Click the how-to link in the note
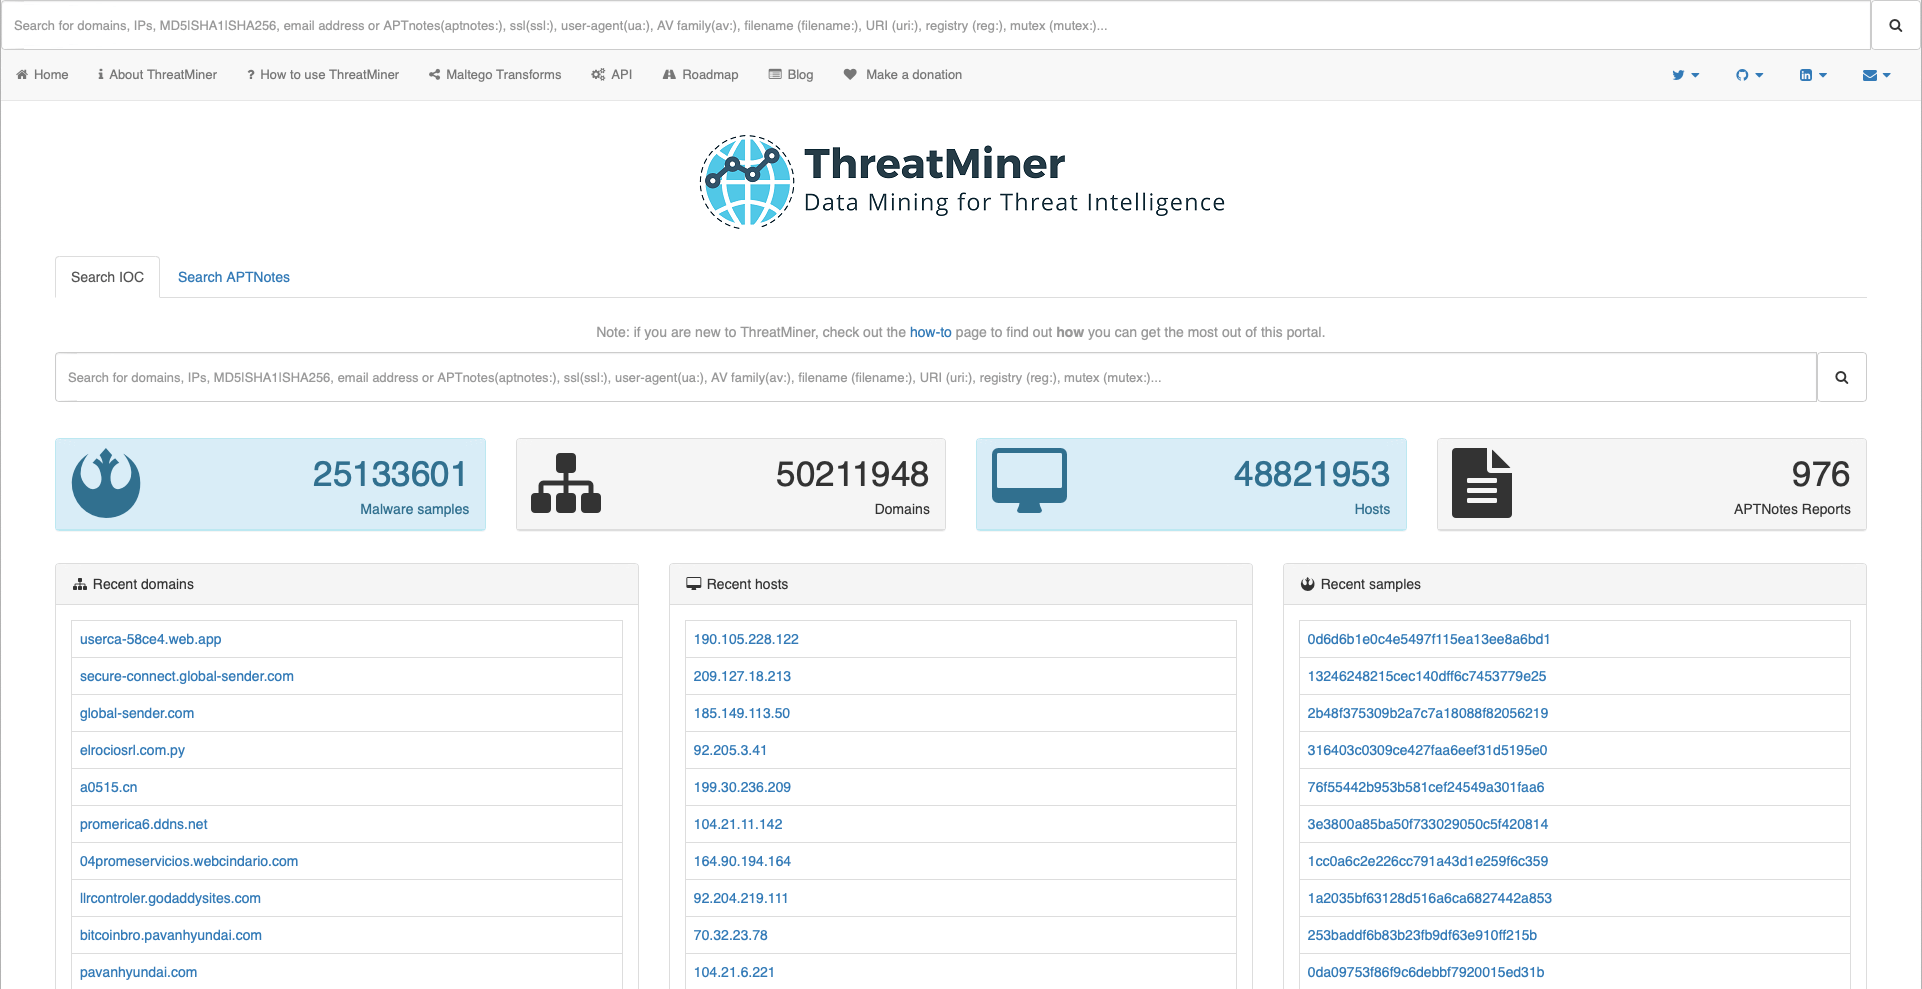 (930, 332)
